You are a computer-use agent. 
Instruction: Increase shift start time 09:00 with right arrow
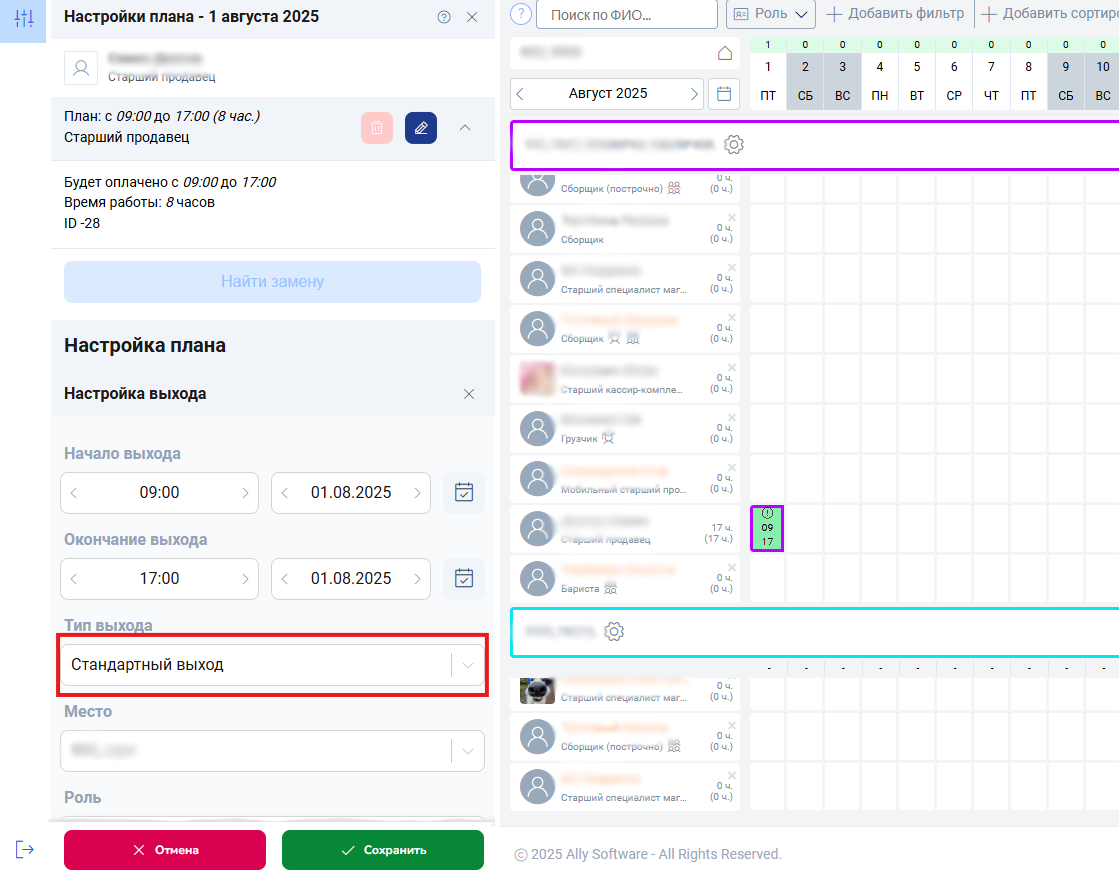click(x=246, y=493)
